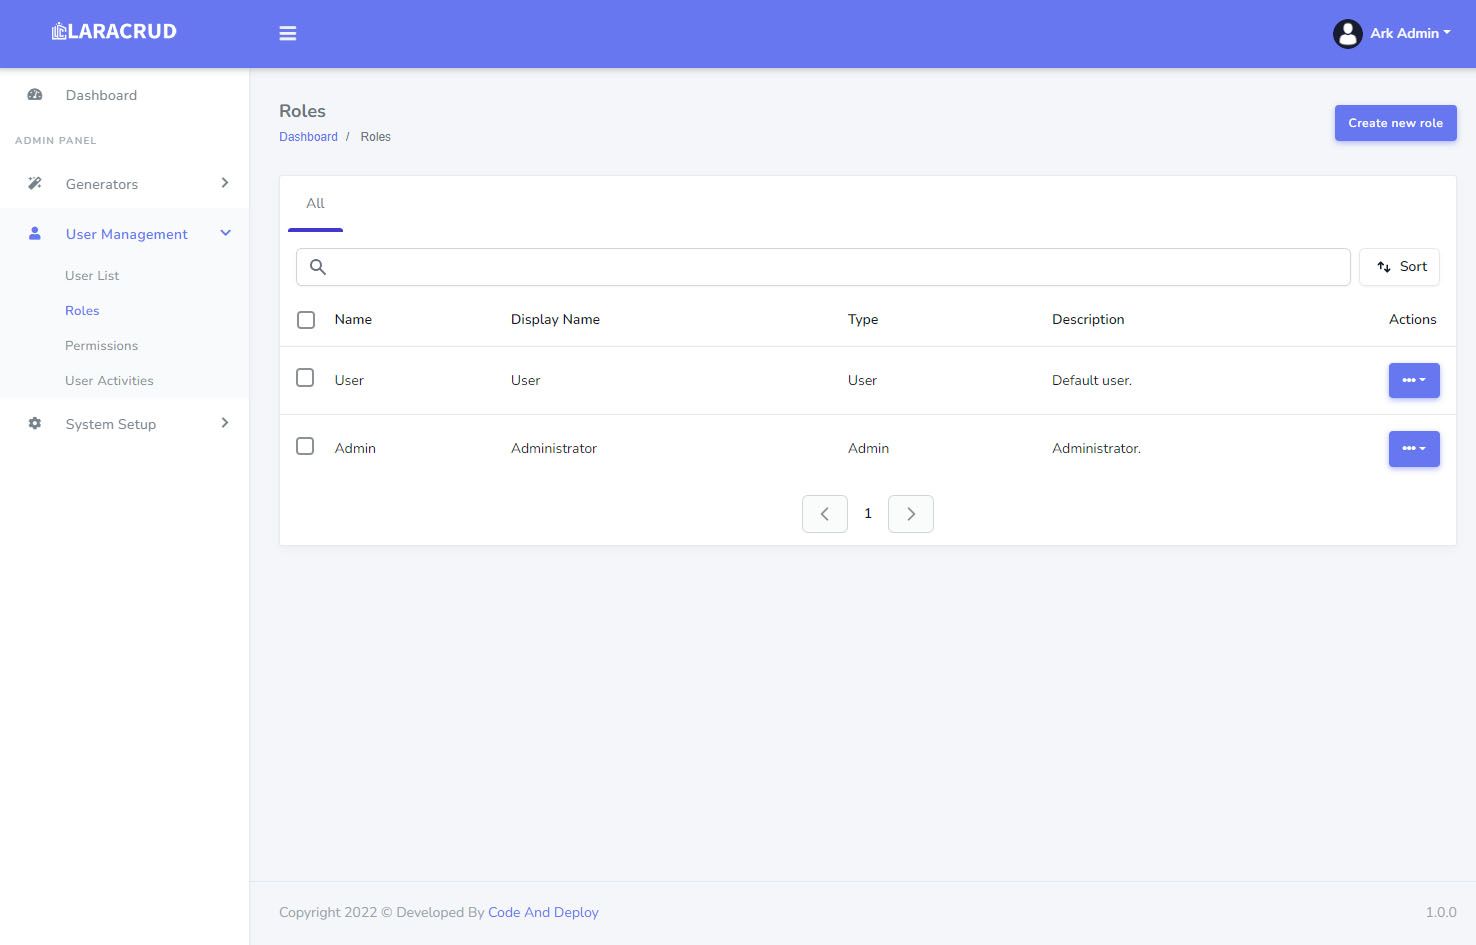Select the Admin role row checkbox
Screen dimensions: 1476x945
click(x=305, y=446)
